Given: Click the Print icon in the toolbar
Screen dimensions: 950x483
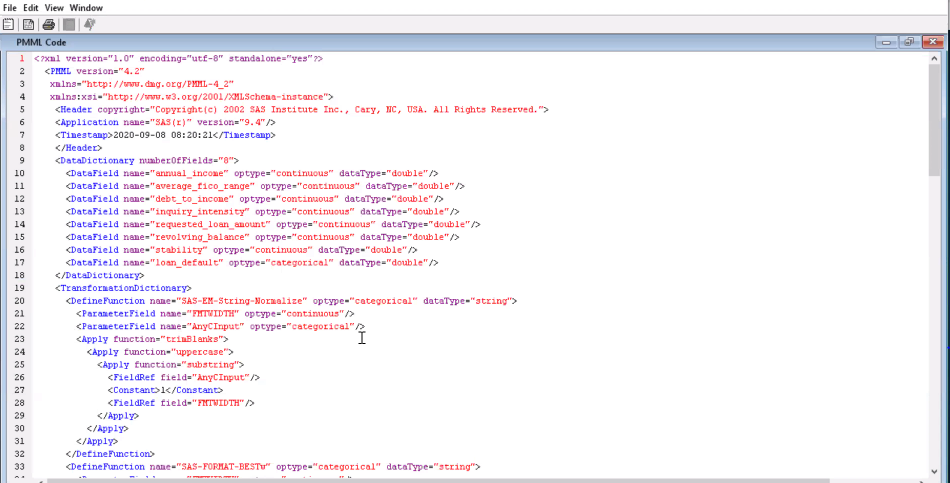Looking at the screenshot, I should [48, 24].
